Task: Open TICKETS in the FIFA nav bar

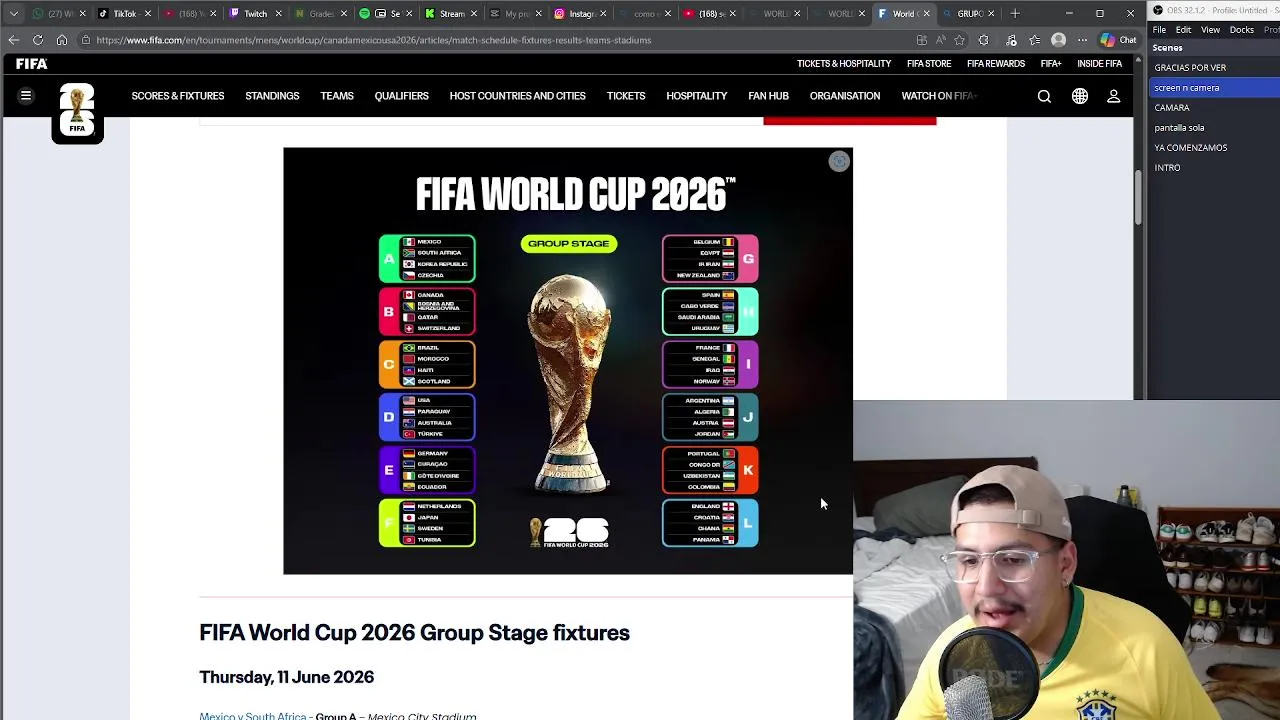Action: click(x=626, y=96)
